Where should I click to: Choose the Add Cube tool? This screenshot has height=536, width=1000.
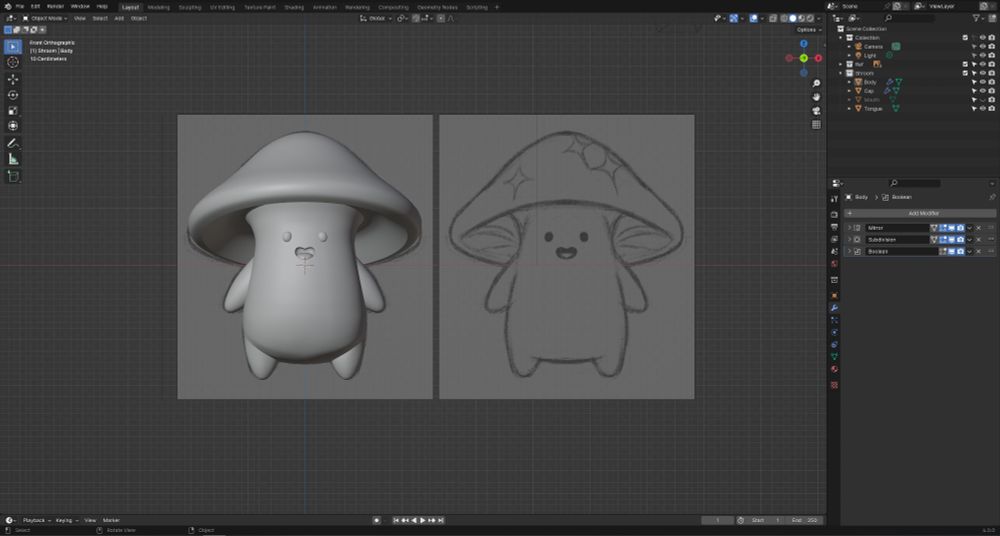[13, 176]
